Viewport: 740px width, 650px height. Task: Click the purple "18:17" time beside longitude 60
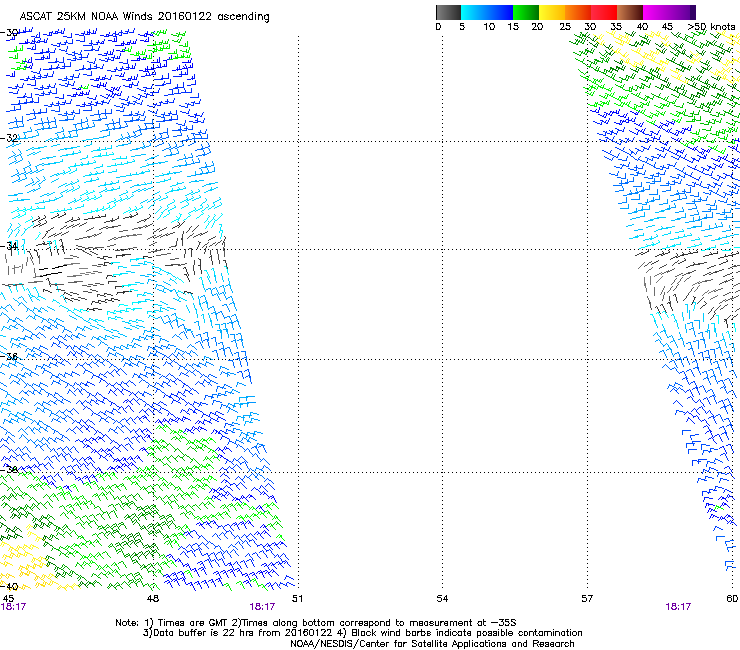point(678,607)
